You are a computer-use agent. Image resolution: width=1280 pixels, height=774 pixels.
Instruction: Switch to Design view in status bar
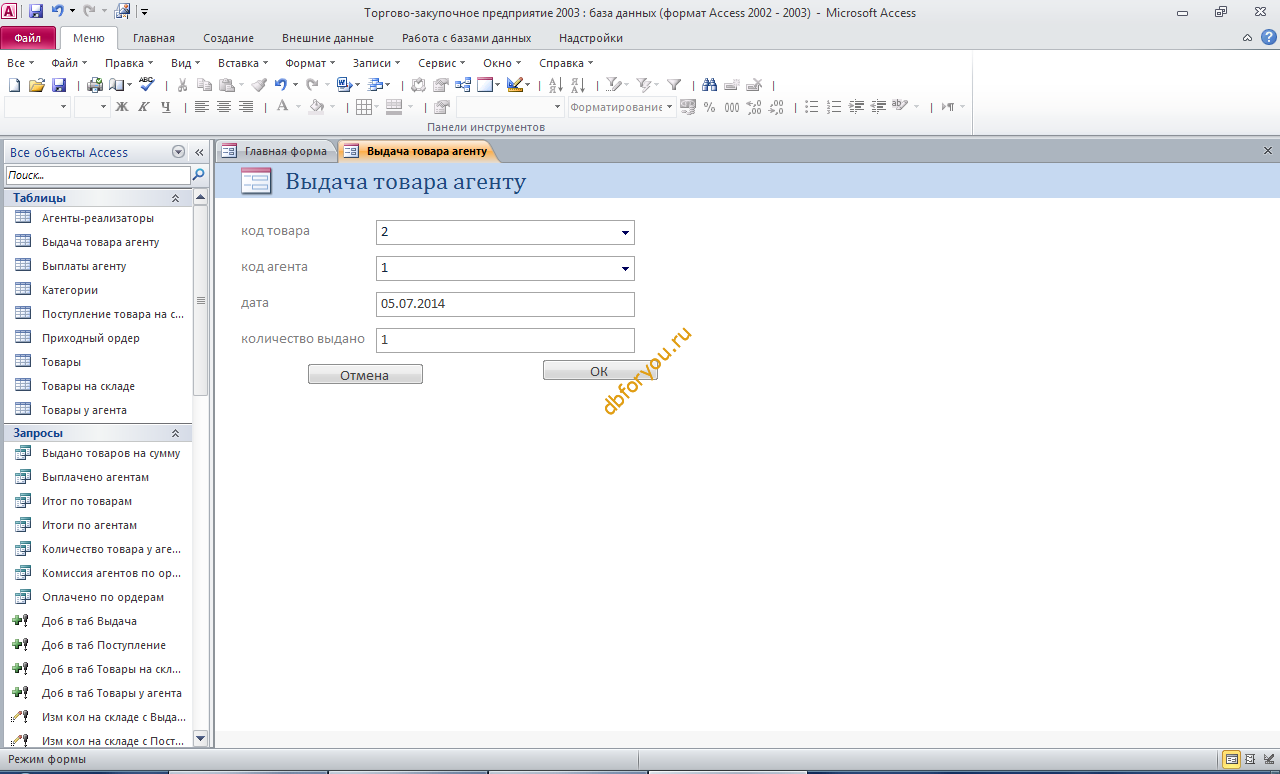point(1267,759)
